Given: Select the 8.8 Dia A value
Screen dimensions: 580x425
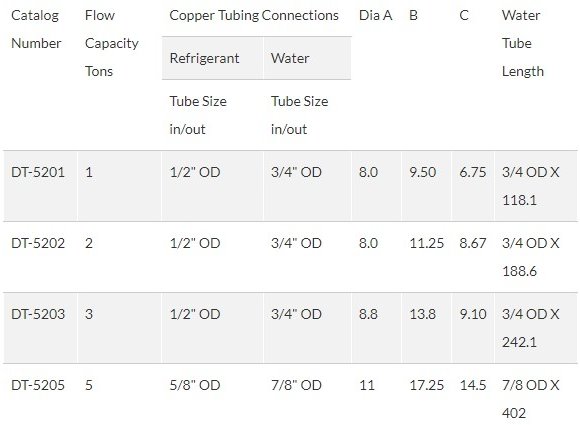Looking at the screenshot, I should click(x=368, y=314).
